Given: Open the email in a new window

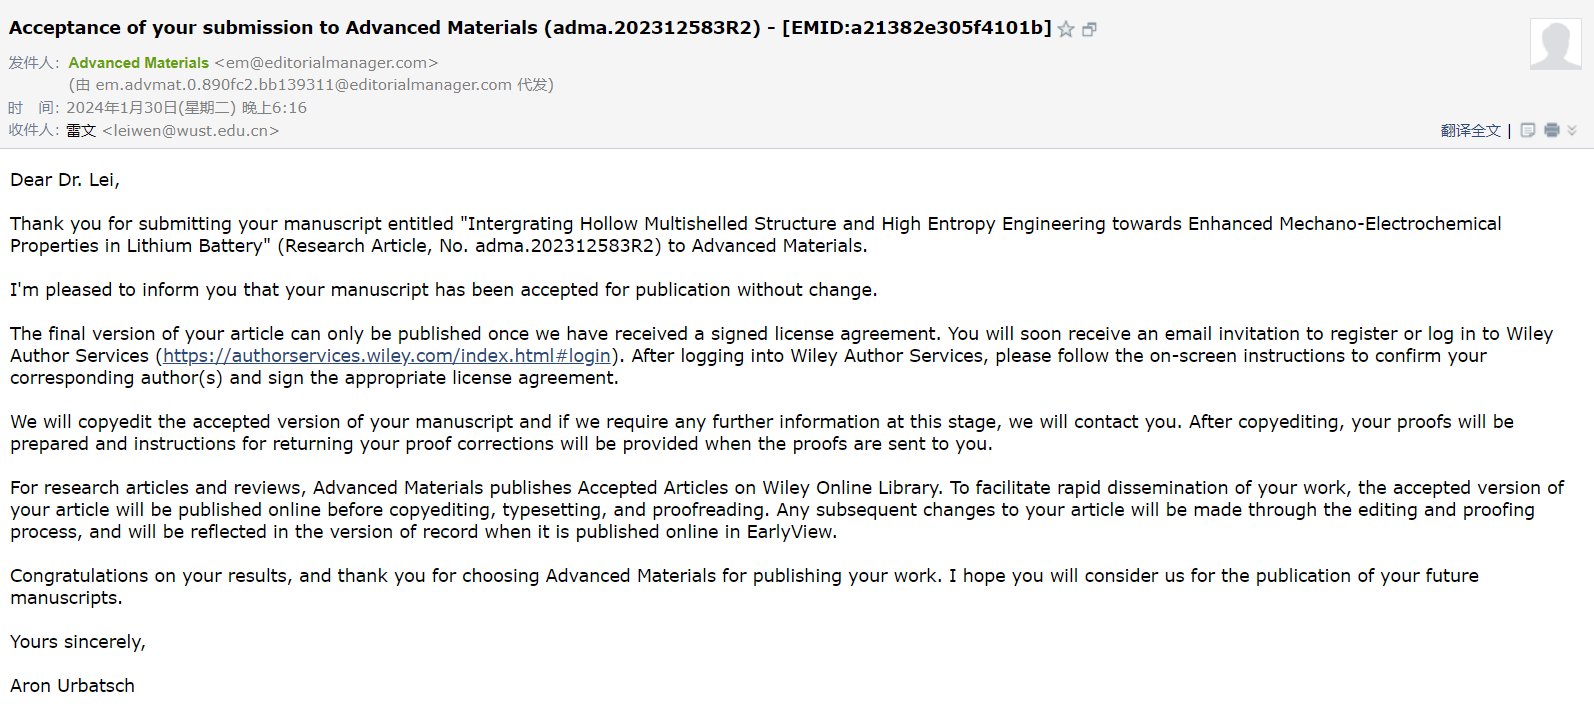Looking at the screenshot, I should point(1090,29).
